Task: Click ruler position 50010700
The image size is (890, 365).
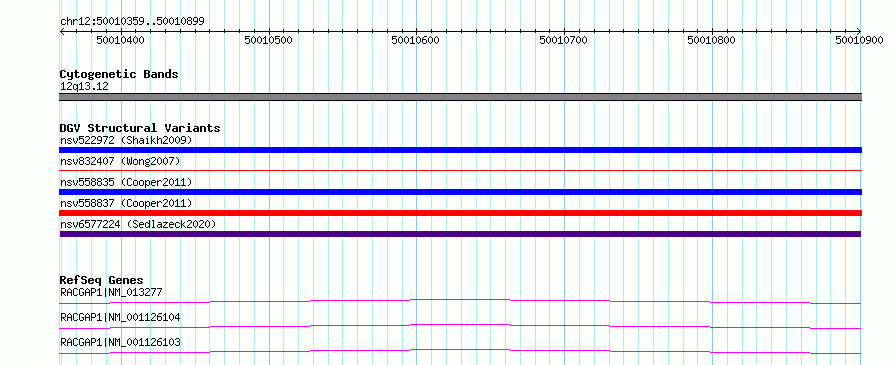Action: point(564,40)
